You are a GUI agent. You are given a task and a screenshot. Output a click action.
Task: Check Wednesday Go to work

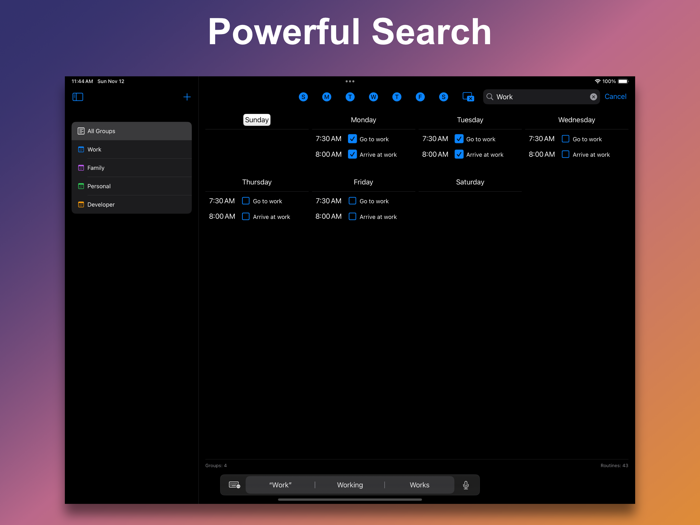click(566, 139)
